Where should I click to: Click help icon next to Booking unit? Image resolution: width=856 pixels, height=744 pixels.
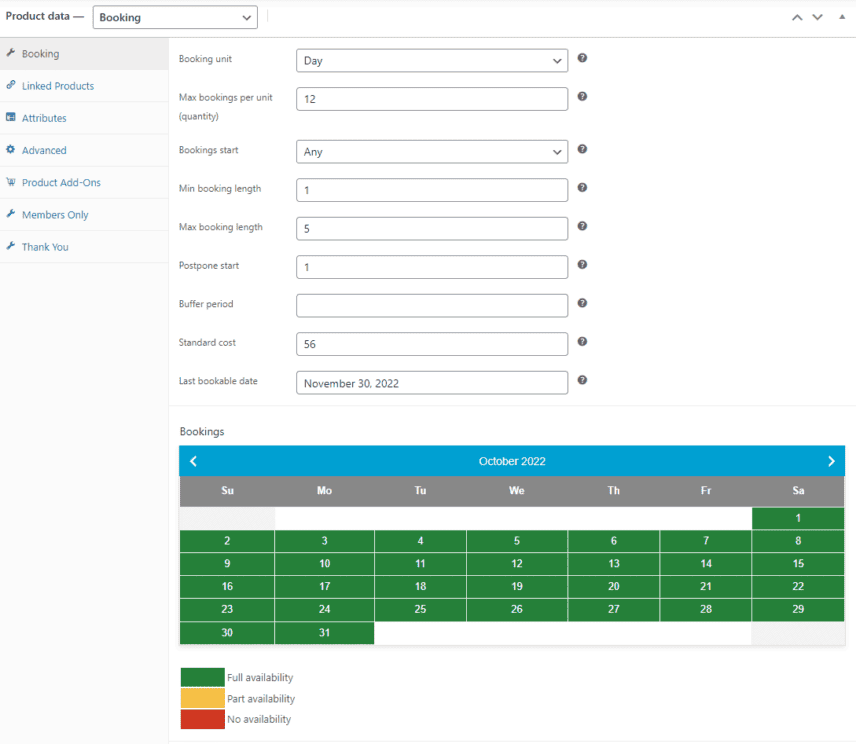[582, 58]
